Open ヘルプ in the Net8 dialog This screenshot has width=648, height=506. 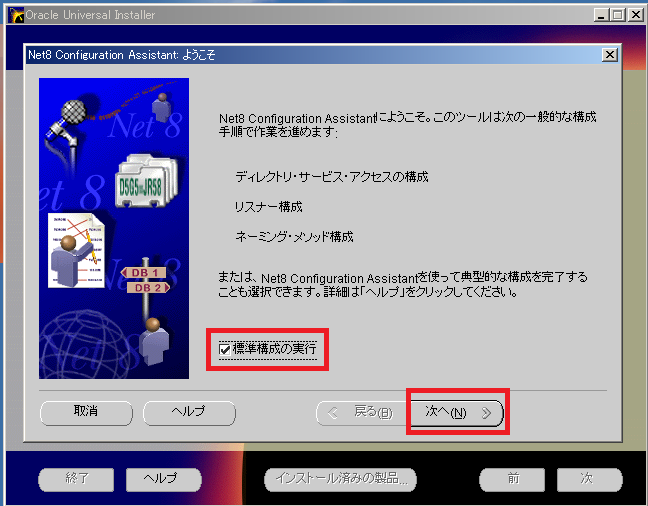coord(189,413)
